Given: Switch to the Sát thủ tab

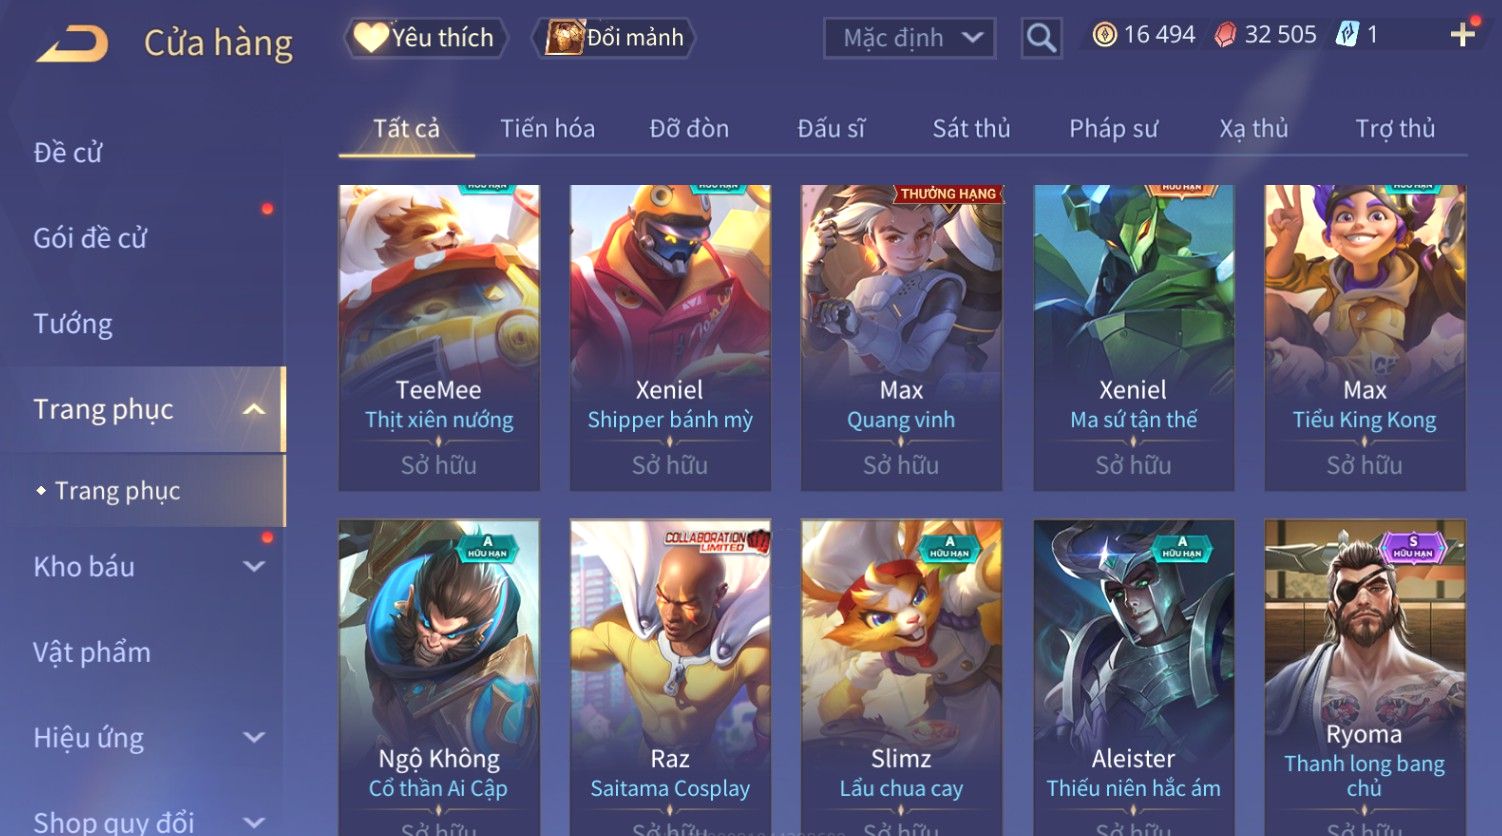Looking at the screenshot, I should pos(971,128).
